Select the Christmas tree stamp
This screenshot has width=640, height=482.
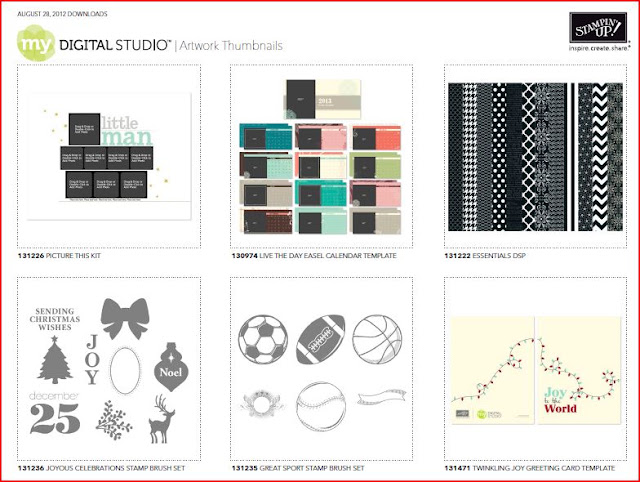55,360
